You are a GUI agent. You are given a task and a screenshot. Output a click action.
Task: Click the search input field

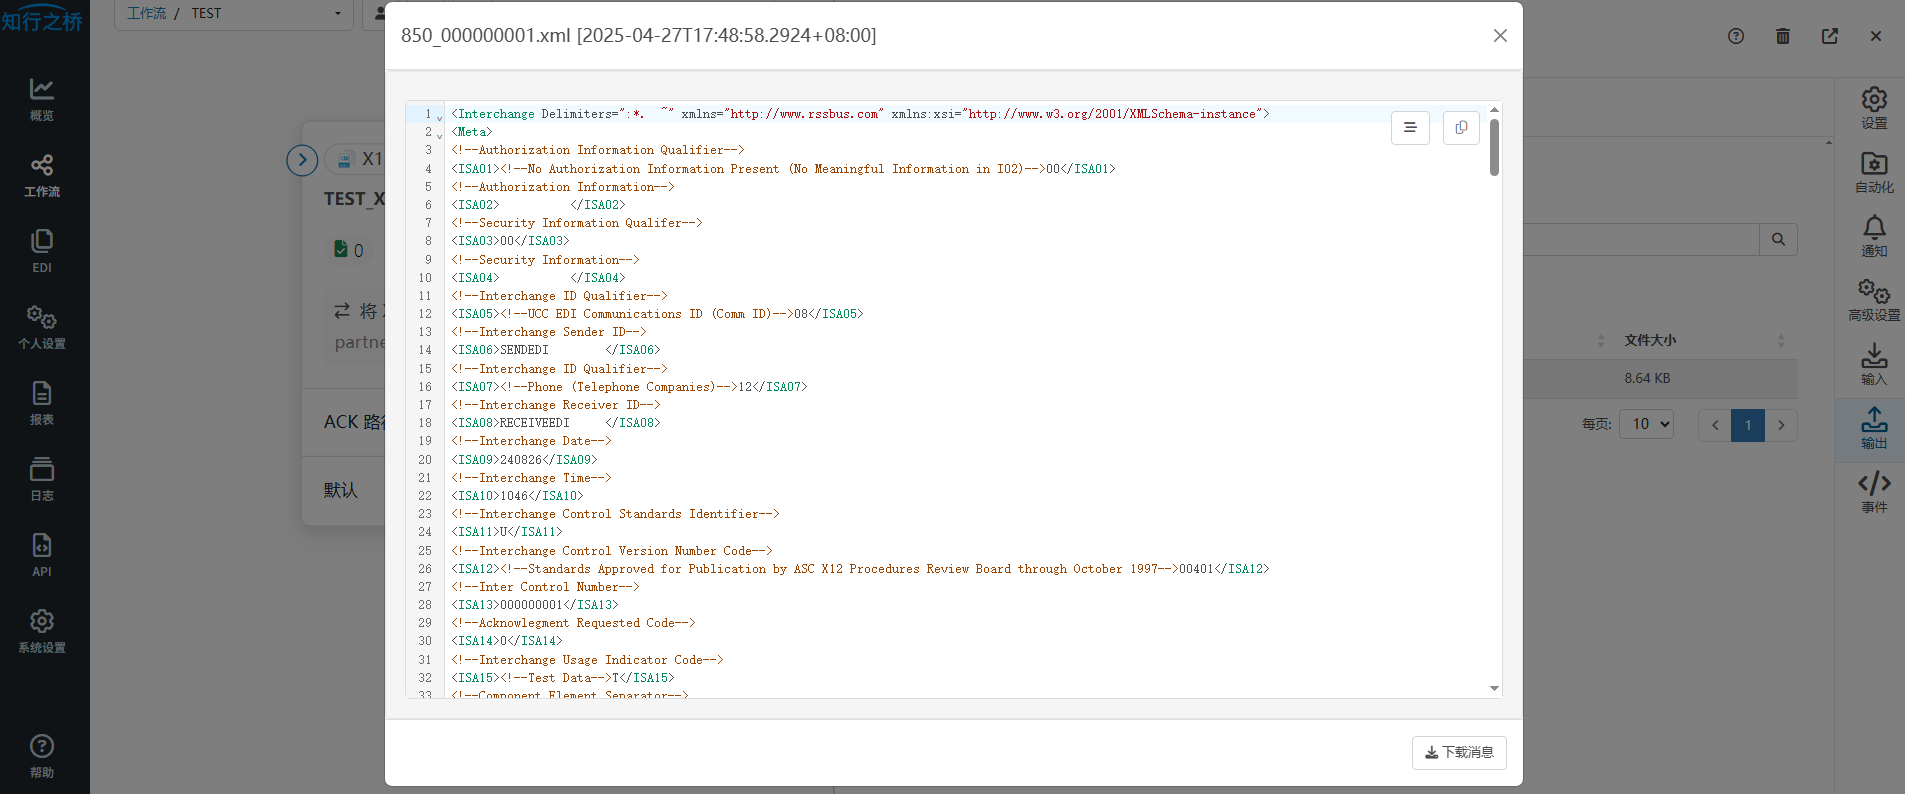click(1641, 239)
